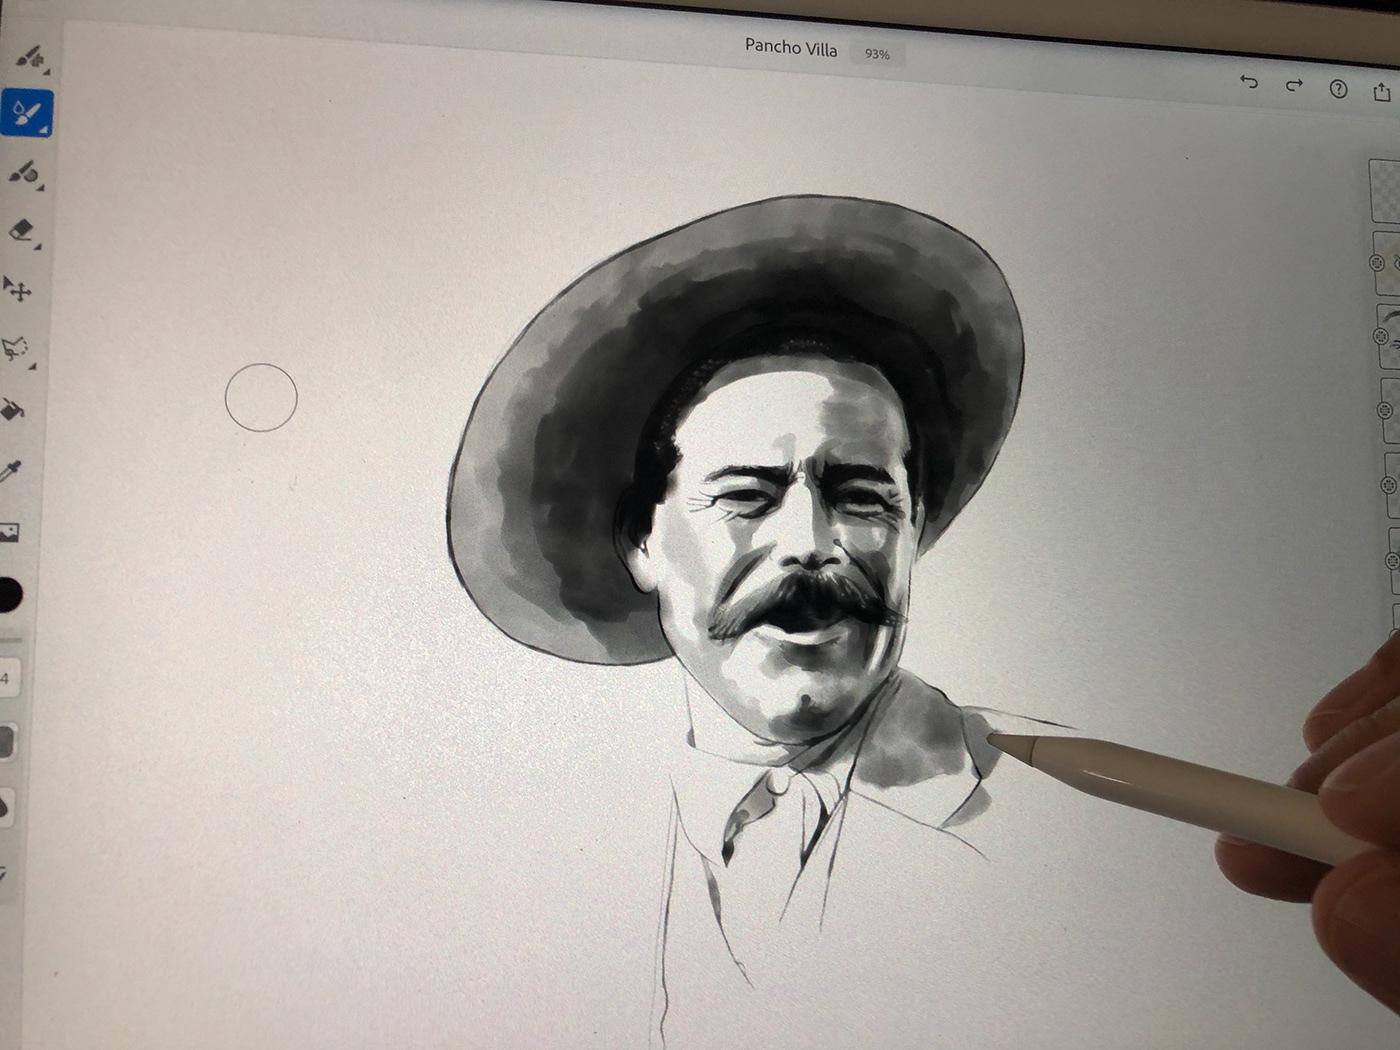Select the topmost empty layer thumbnail
Image resolution: width=1400 pixels, height=1050 pixels.
click(x=1386, y=189)
